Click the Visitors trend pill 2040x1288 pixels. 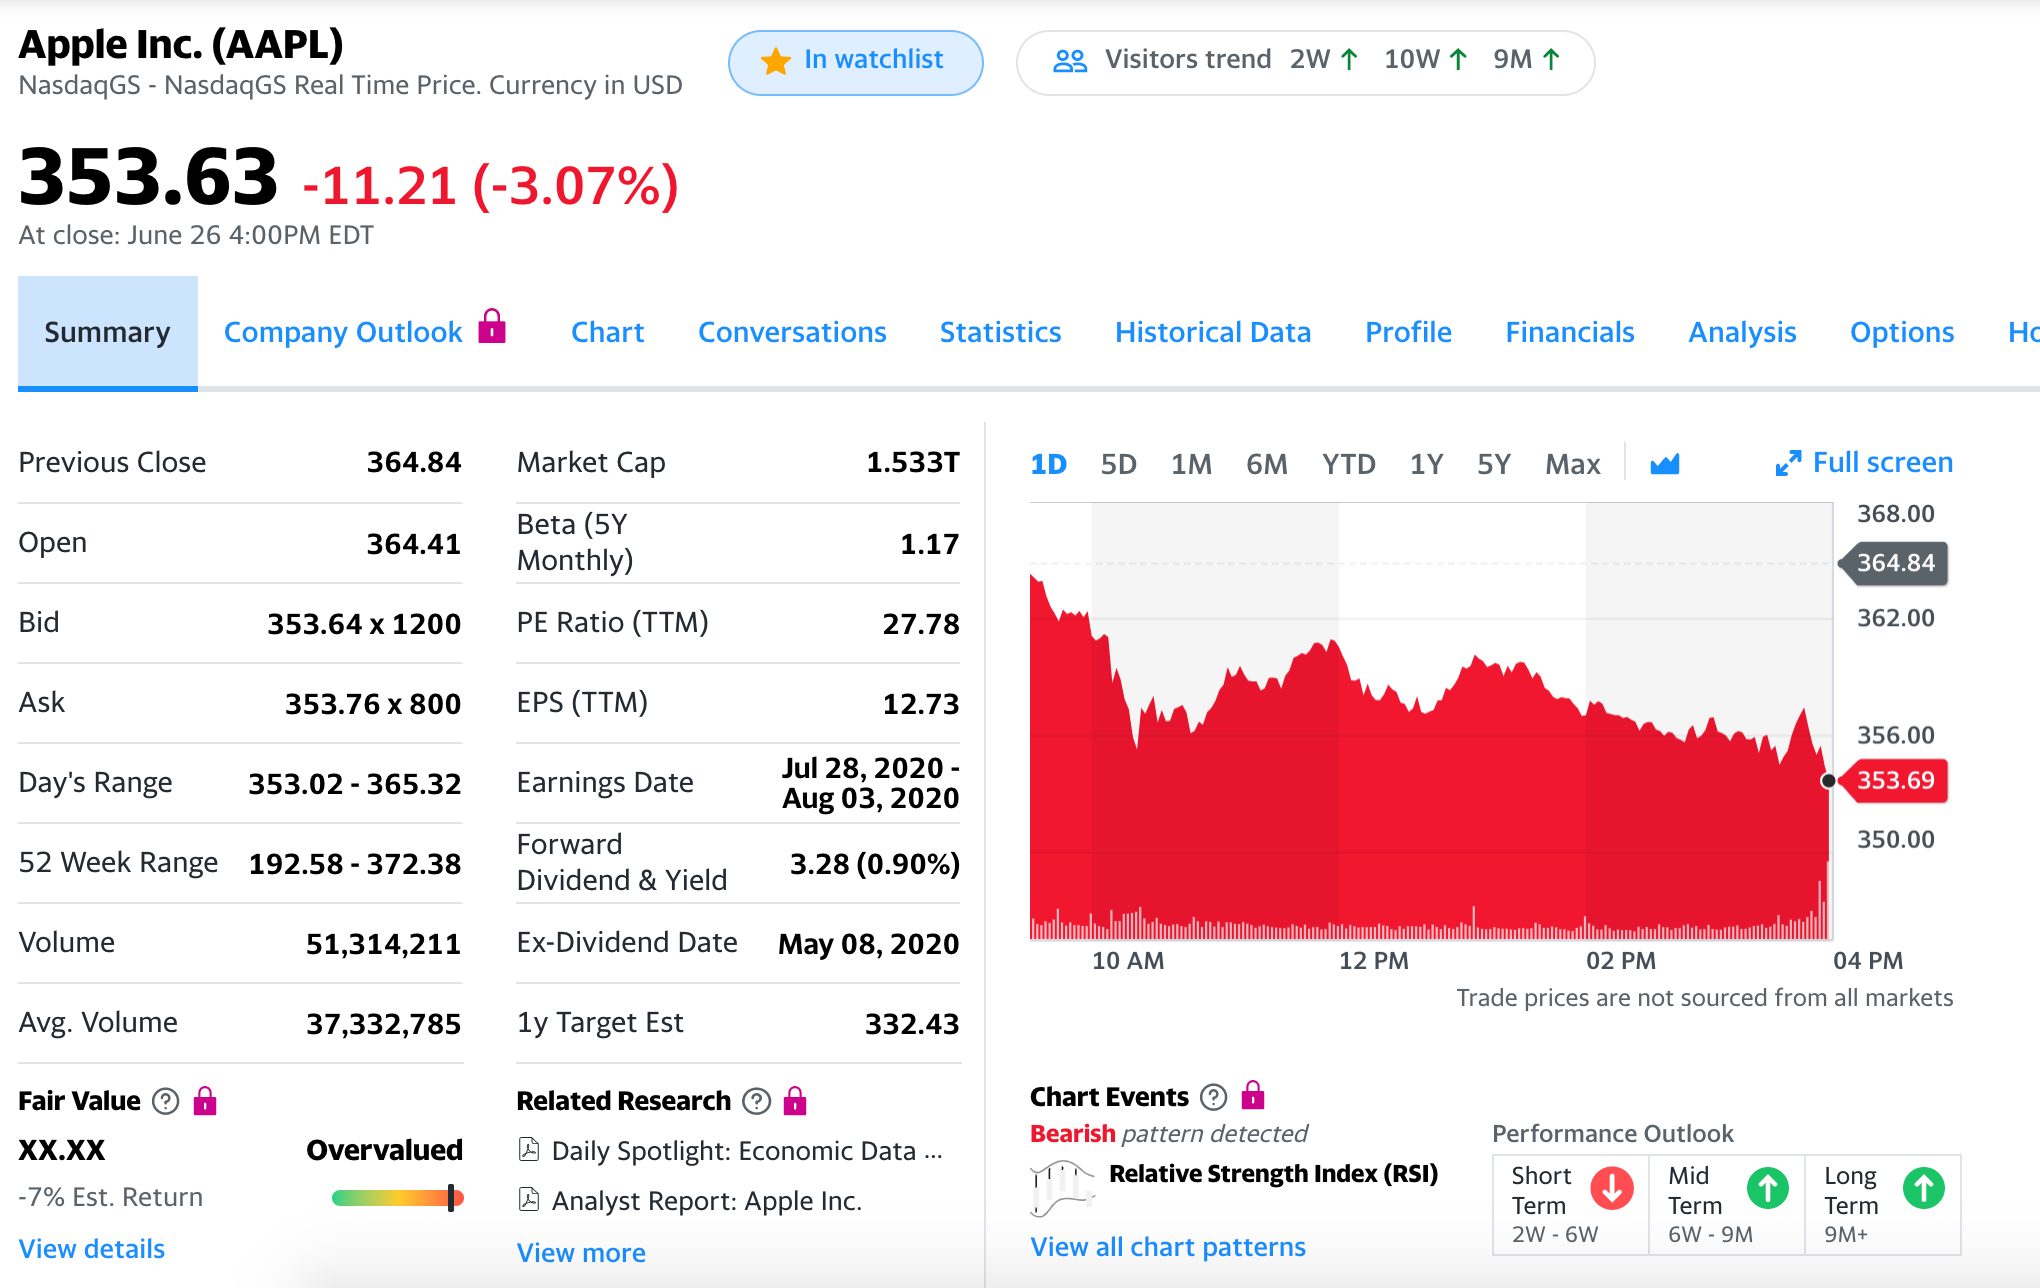pos(1305,62)
